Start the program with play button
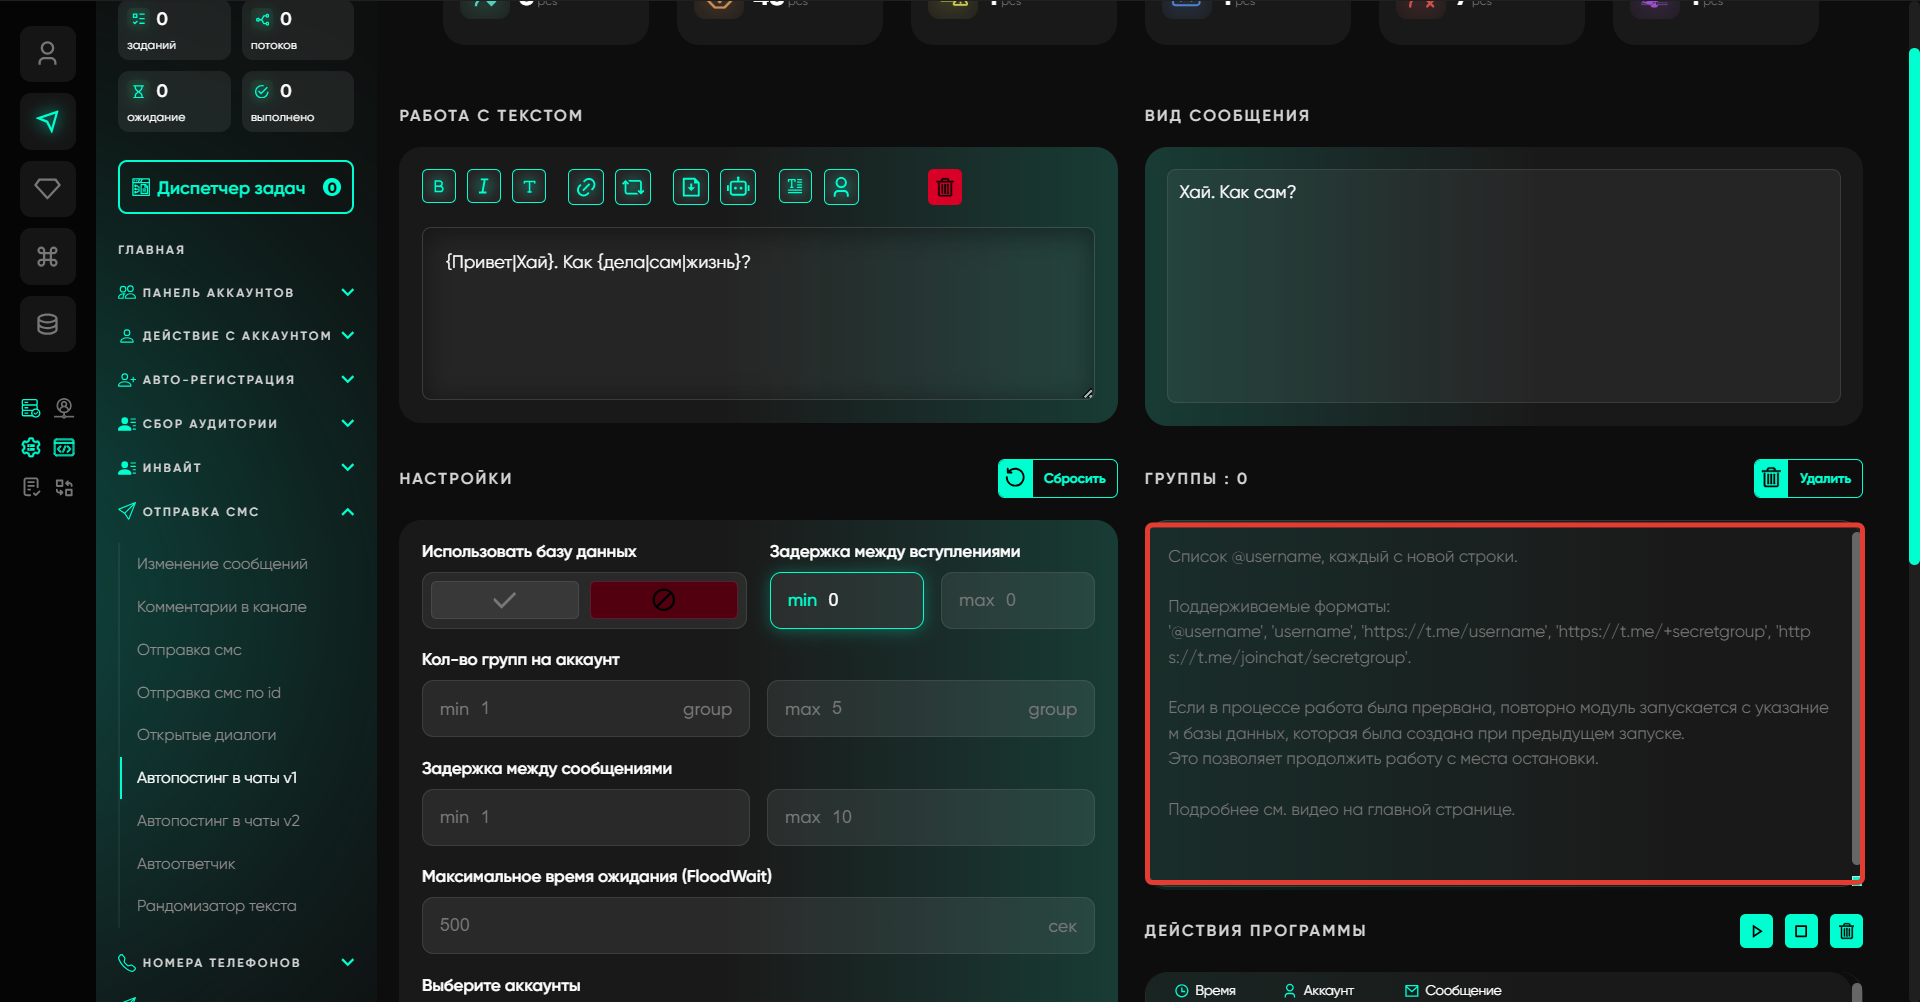Image resolution: width=1920 pixels, height=1002 pixels. click(1756, 931)
